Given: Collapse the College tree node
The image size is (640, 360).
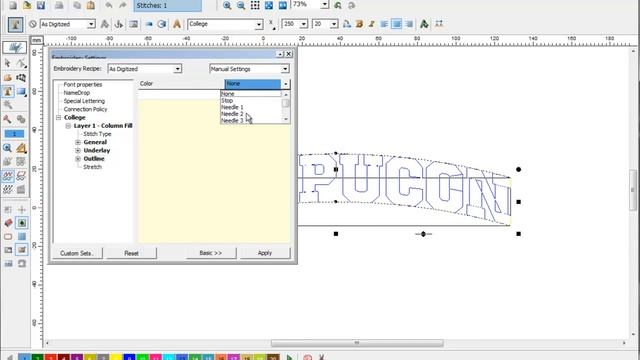Looking at the screenshot, I should 59,118.
